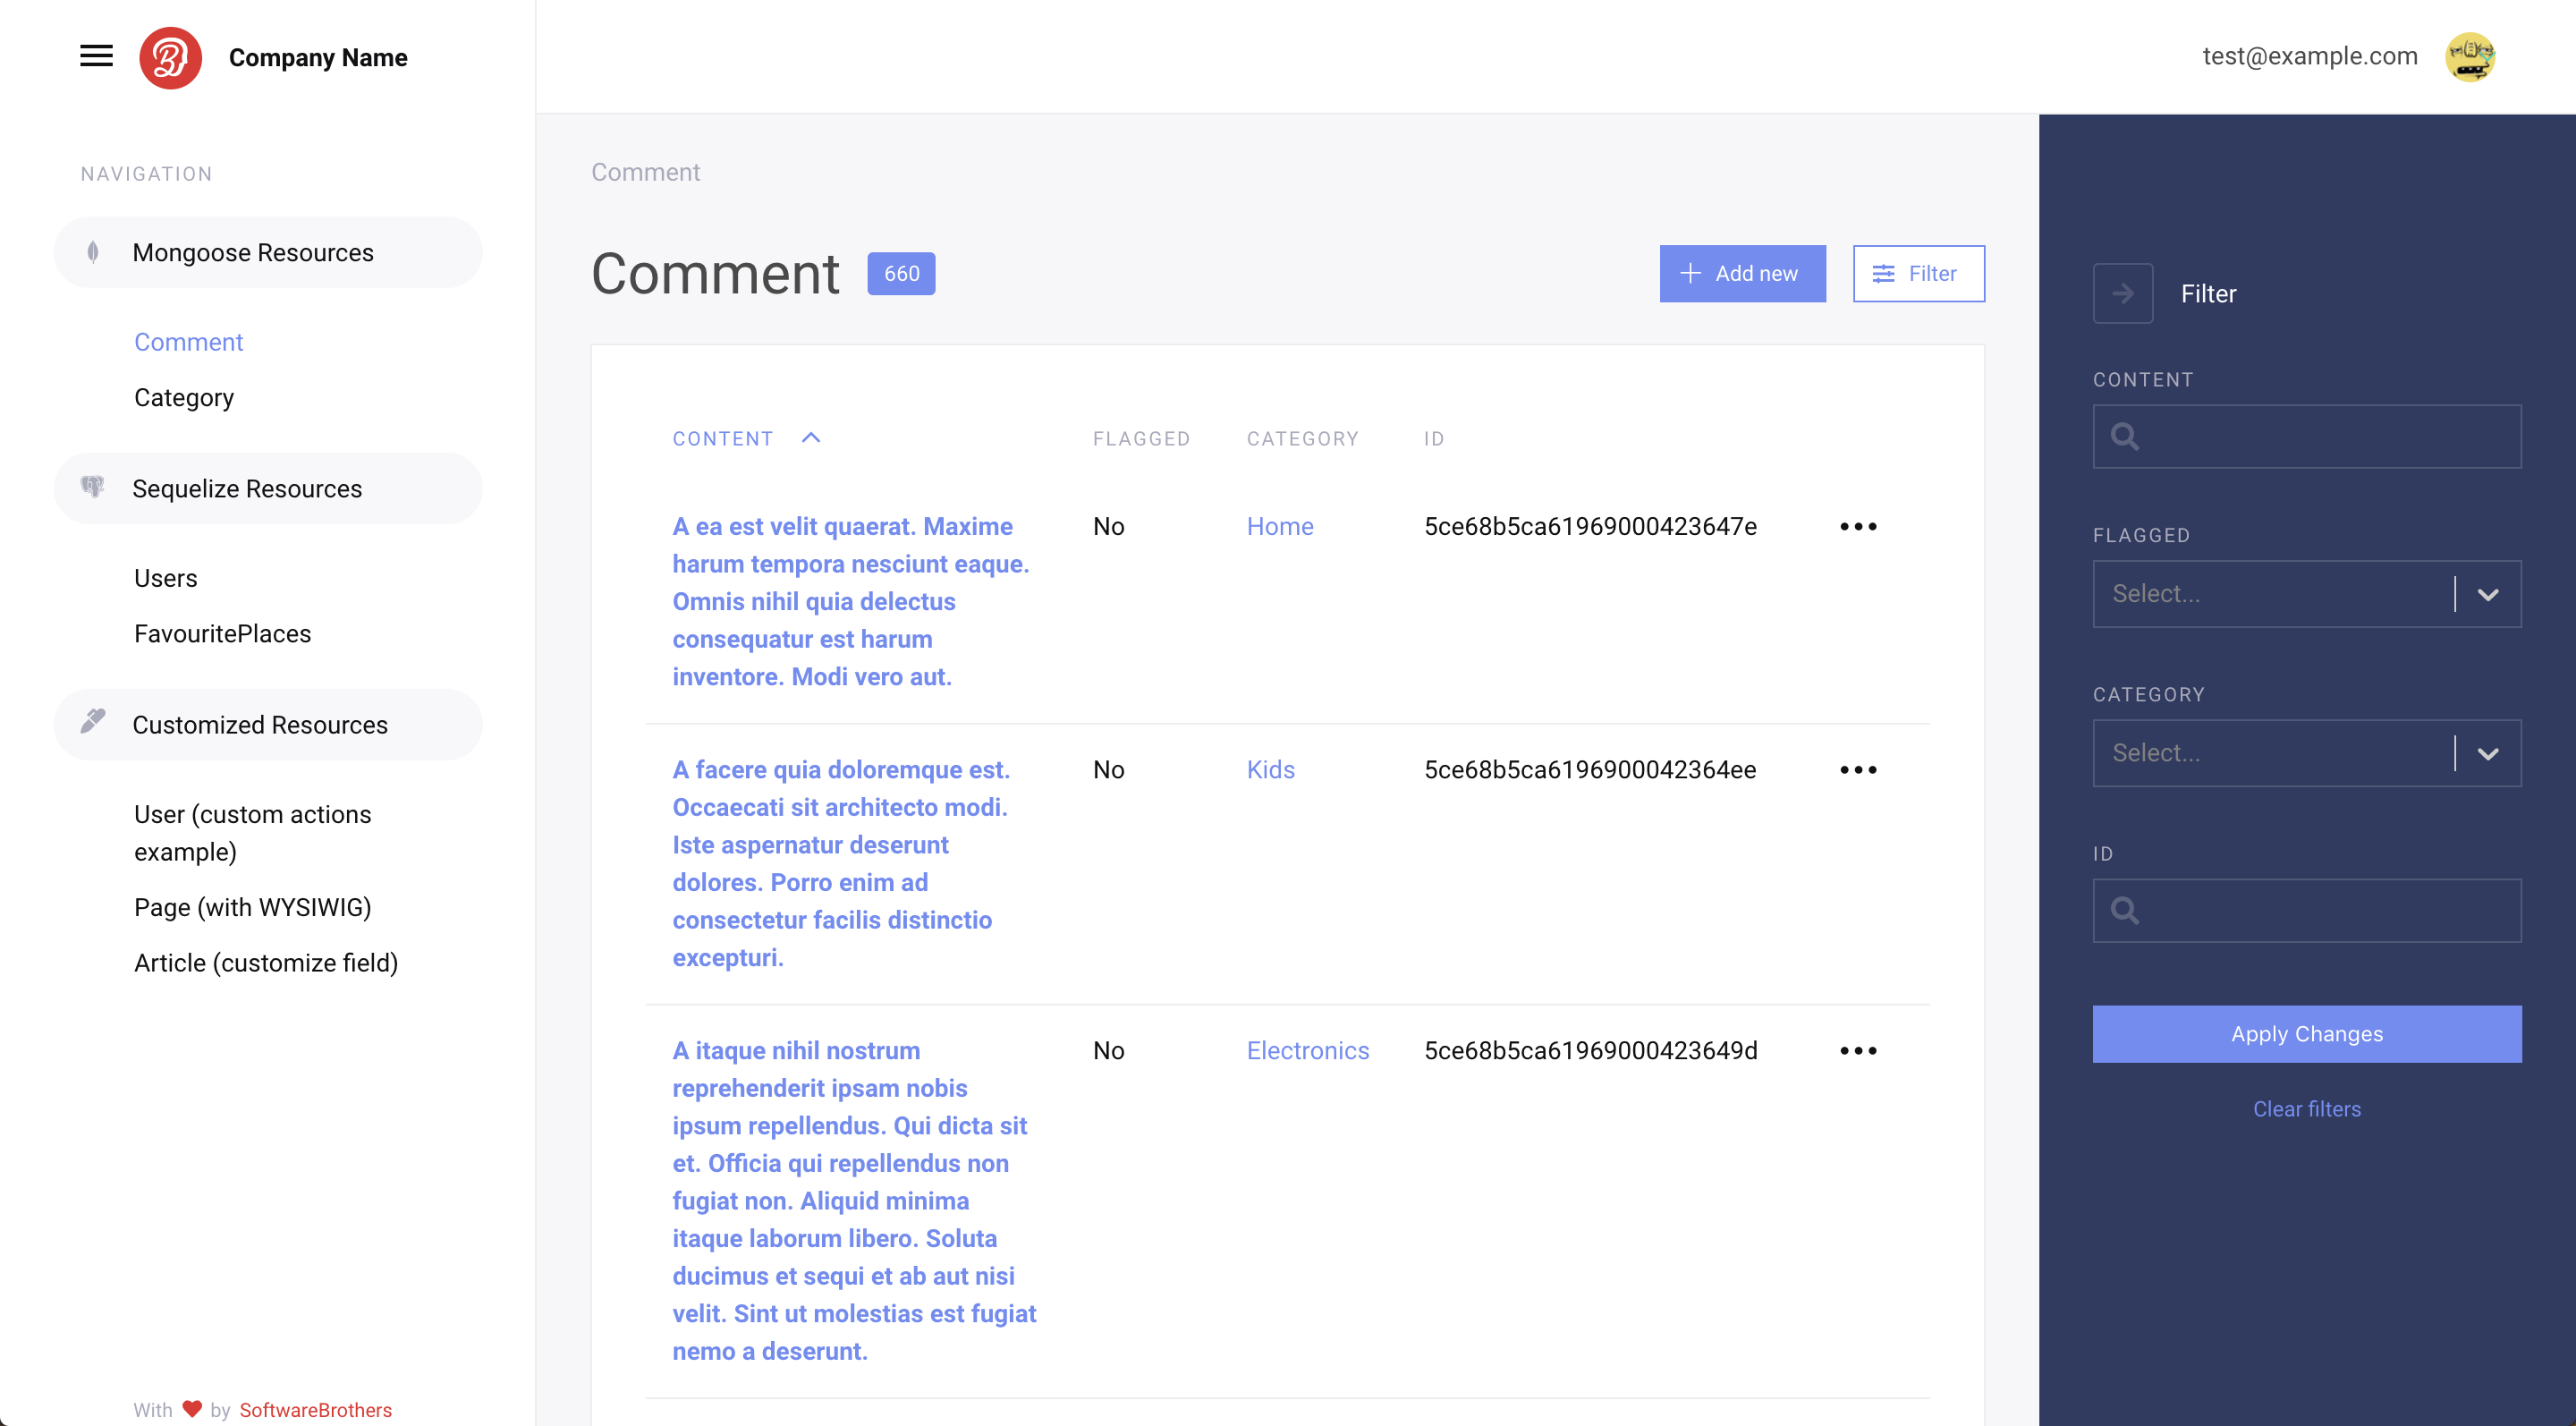Open the hamburger menu icon

pyautogui.click(x=96, y=56)
